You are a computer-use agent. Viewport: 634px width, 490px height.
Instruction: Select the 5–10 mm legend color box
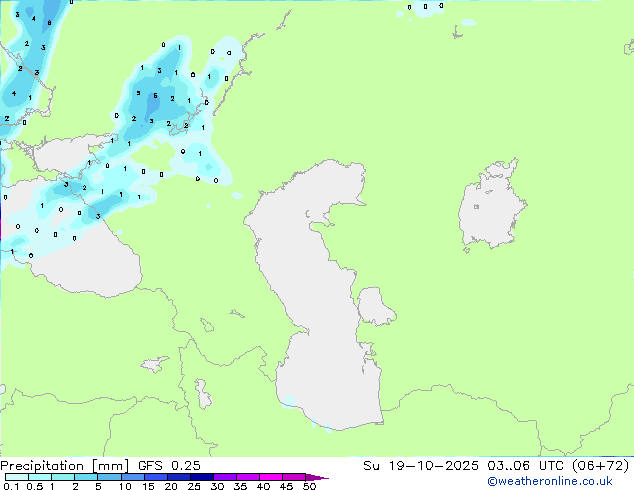pyautogui.click(x=109, y=477)
